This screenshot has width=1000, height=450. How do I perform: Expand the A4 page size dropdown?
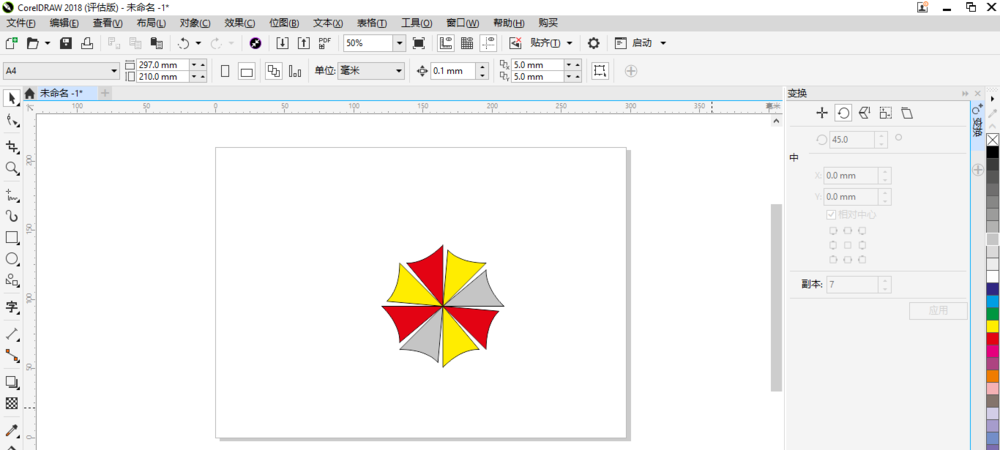[x=115, y=71]
